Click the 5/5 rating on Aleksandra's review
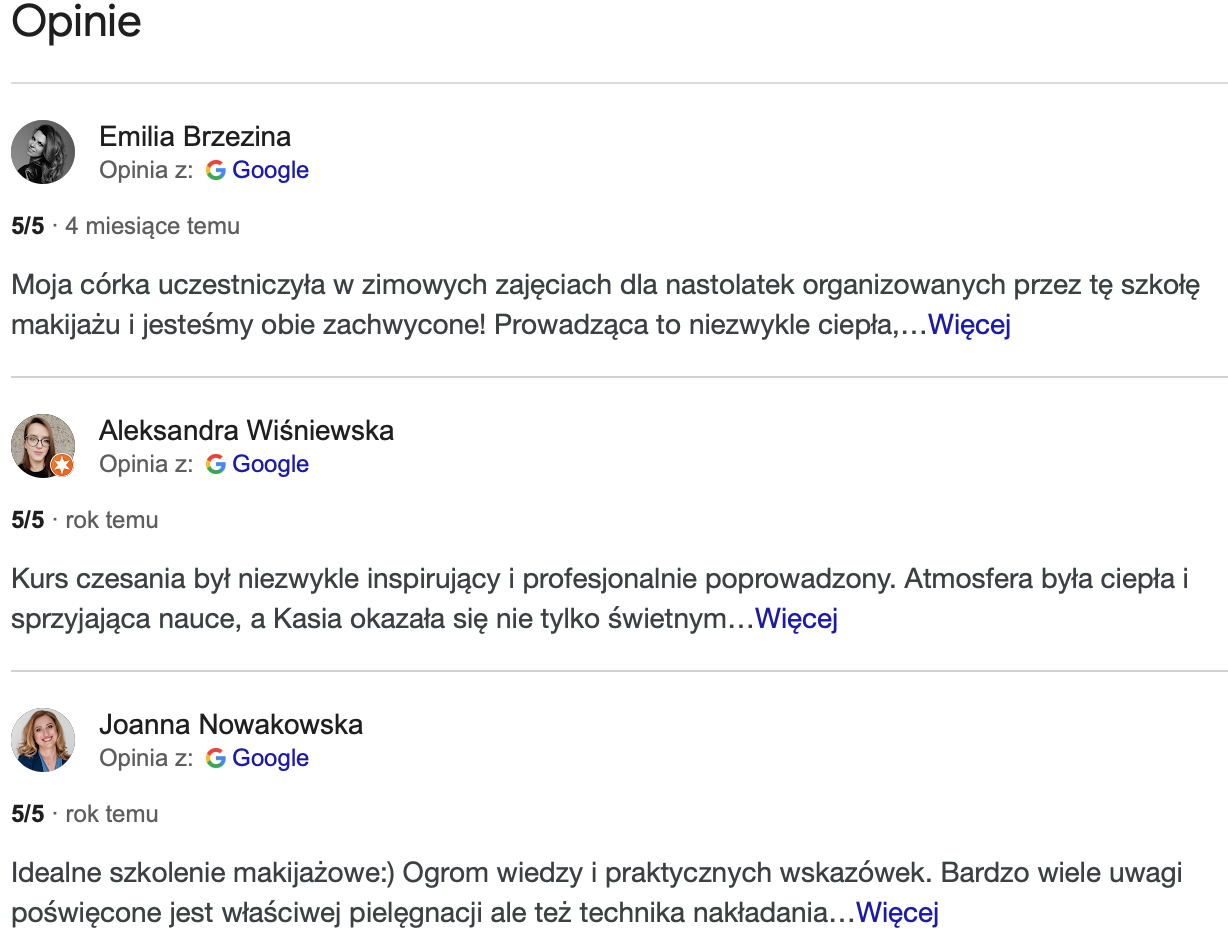This screenshot has height=950, width=1228. (28, 520)
